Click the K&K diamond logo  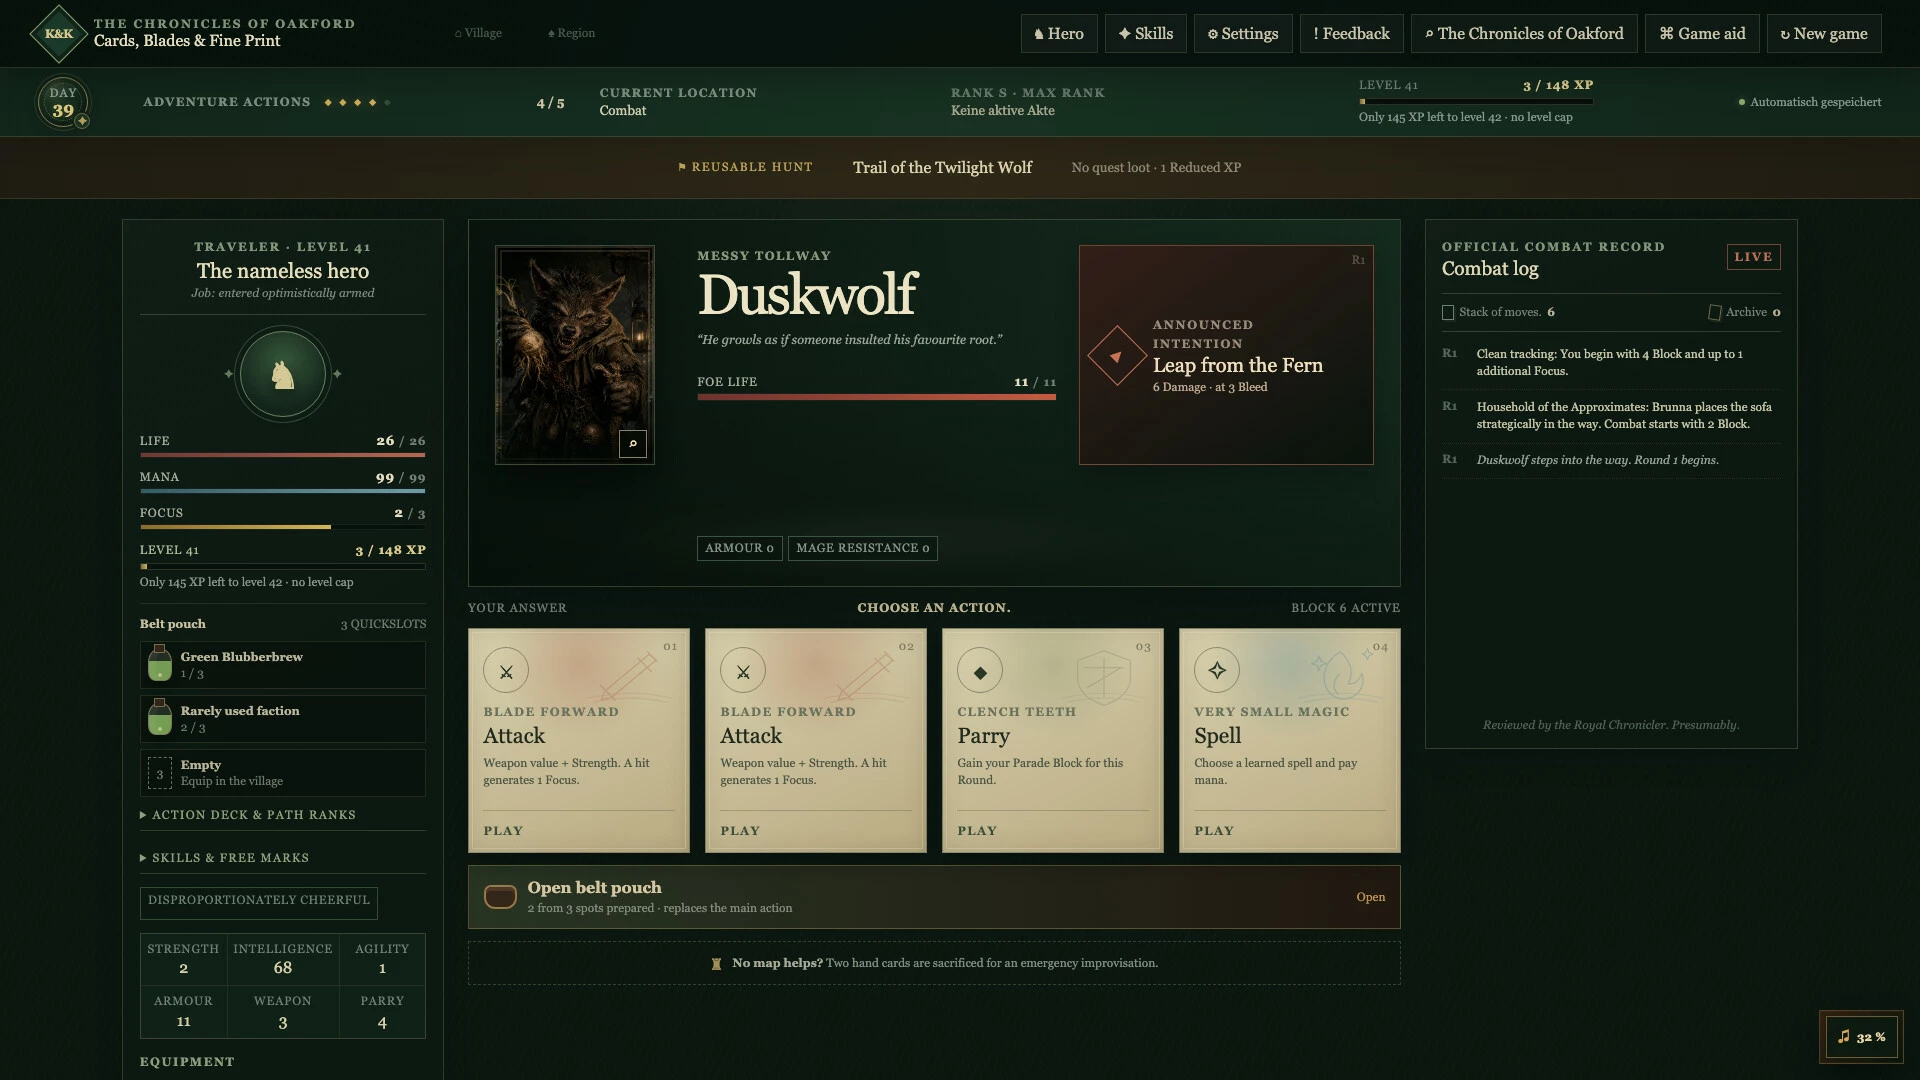coord(59,34)
